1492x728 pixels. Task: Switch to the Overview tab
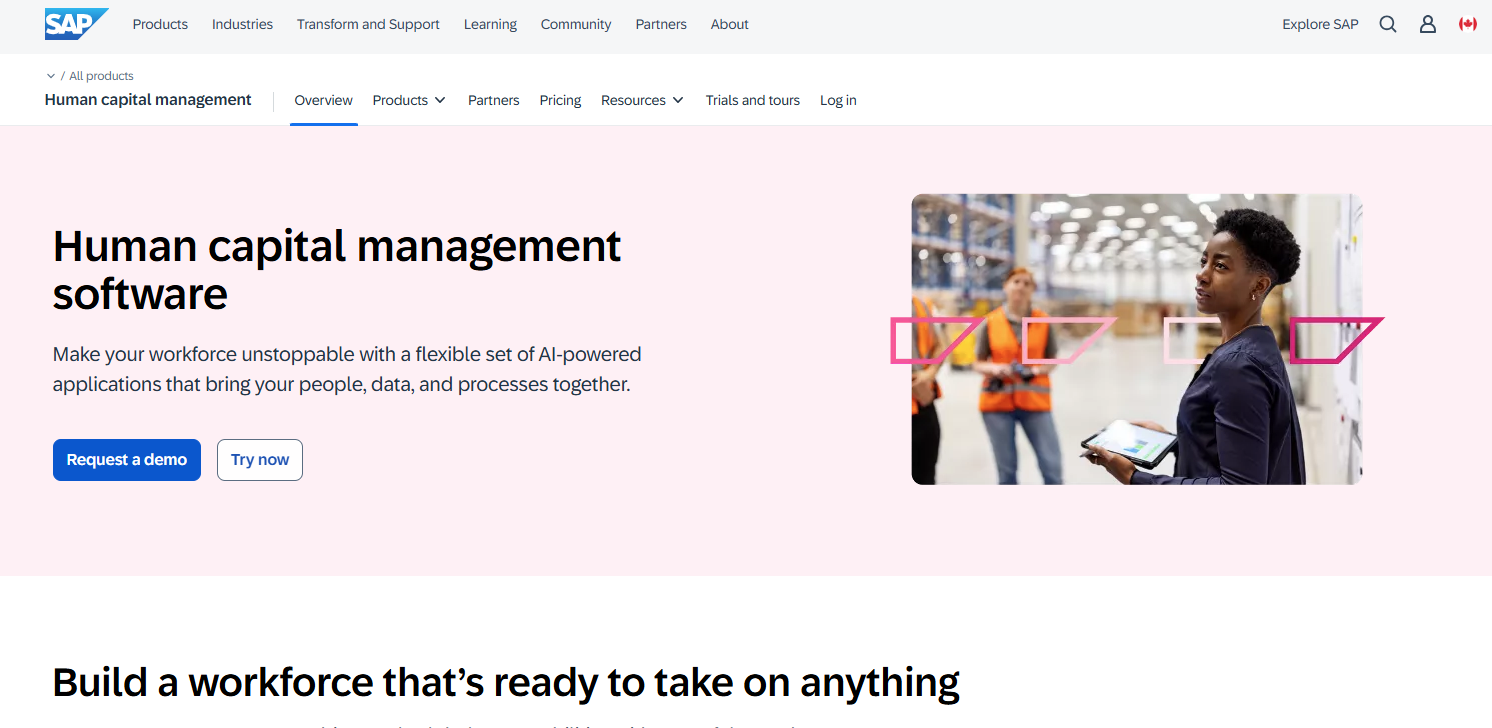(323, 100)
